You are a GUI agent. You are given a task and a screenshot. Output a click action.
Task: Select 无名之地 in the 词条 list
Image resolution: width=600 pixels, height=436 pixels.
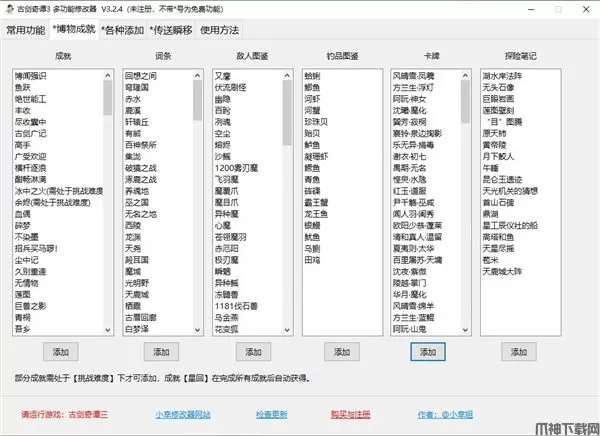[141, 214]
